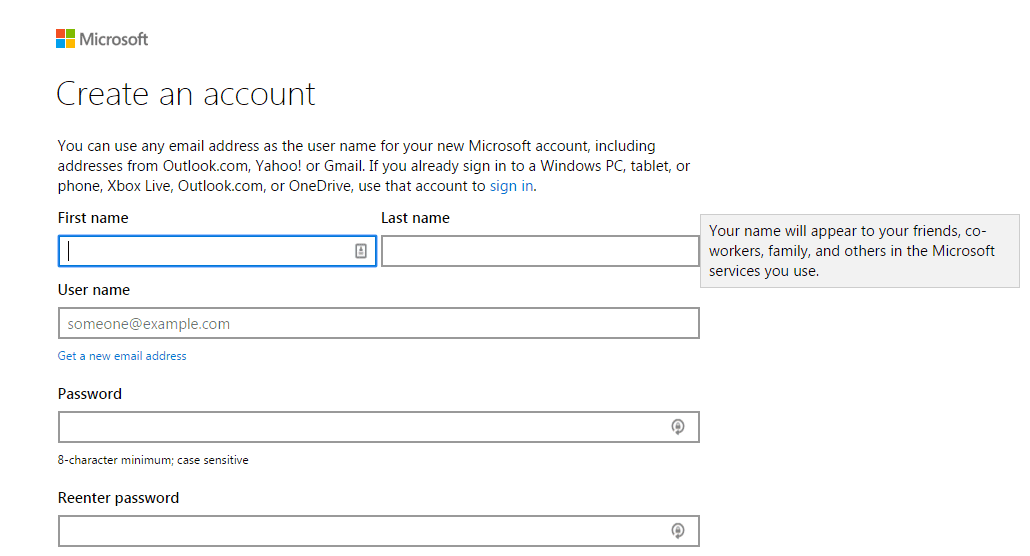The width and height of the screenshot is (1030, 556).
Task: Follow the Get a new email address link
Action: [x=122, y=356]
